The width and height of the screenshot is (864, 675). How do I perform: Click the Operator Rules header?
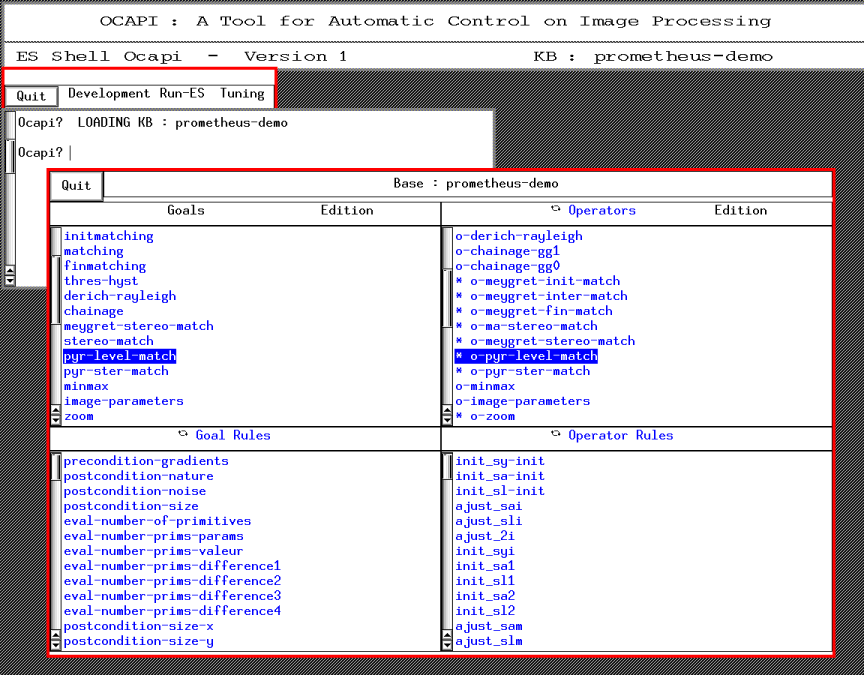tap(620, 435)
